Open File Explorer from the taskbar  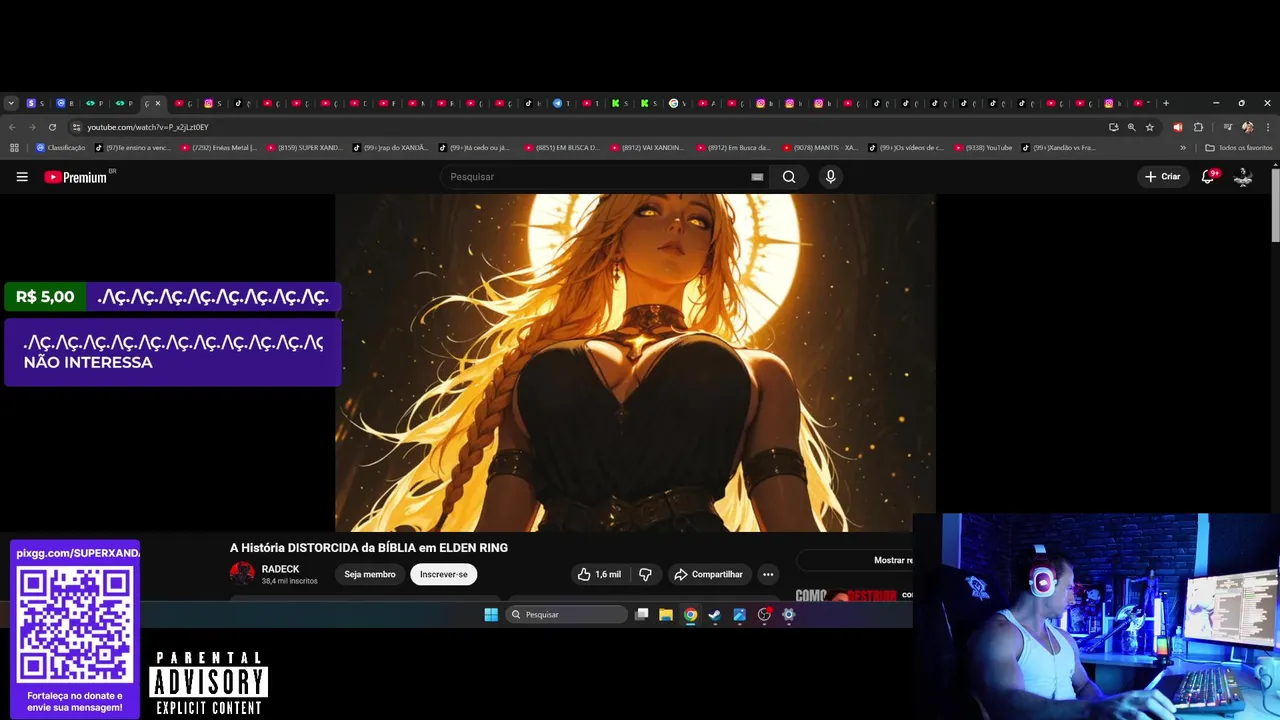coord(666,615)
